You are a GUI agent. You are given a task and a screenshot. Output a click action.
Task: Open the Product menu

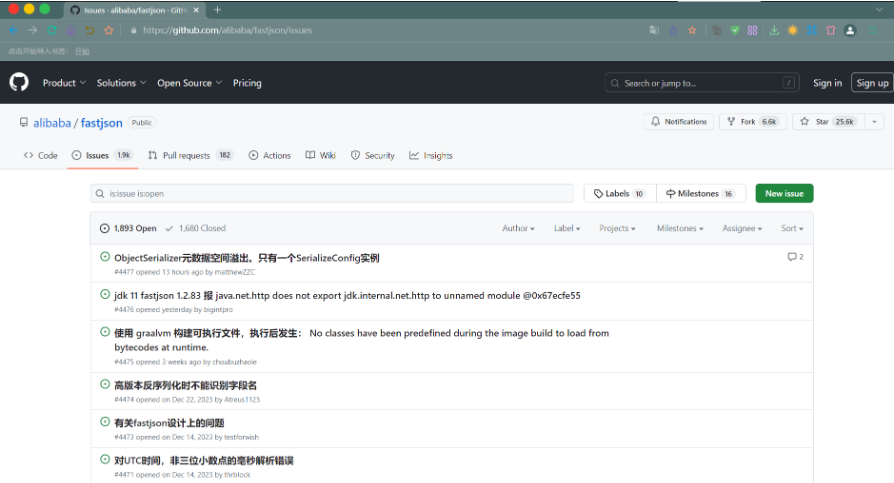coord(64,83)
